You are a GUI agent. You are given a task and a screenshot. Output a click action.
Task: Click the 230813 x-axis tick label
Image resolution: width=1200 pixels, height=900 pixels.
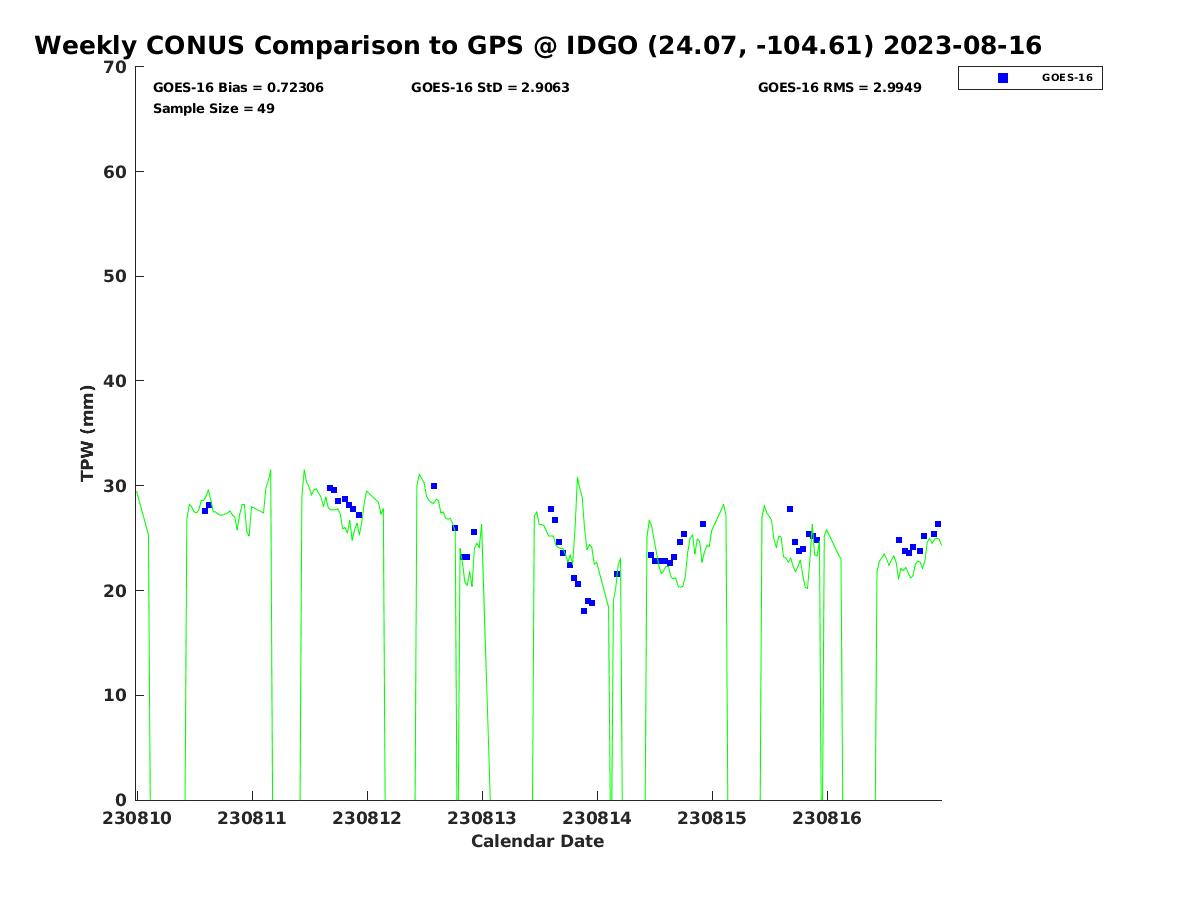click(482, 818)
